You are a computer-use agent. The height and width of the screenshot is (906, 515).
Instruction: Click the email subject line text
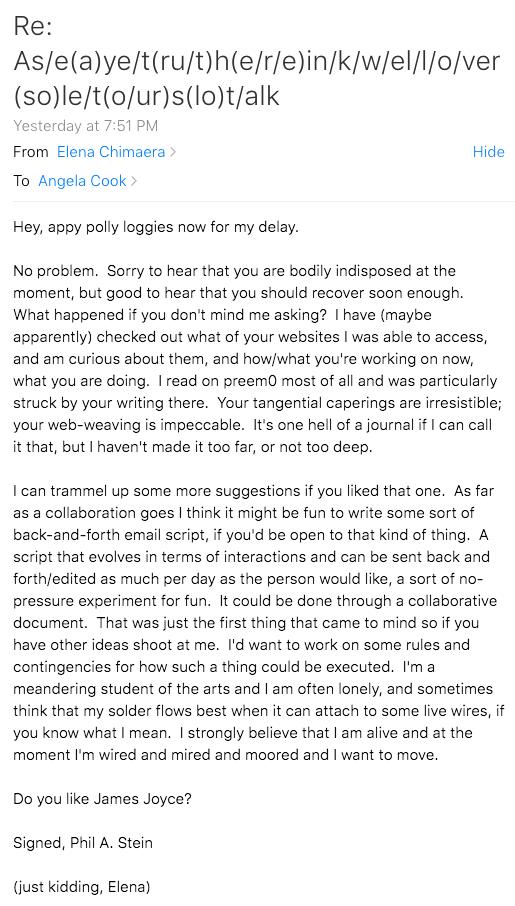(256, 62)
